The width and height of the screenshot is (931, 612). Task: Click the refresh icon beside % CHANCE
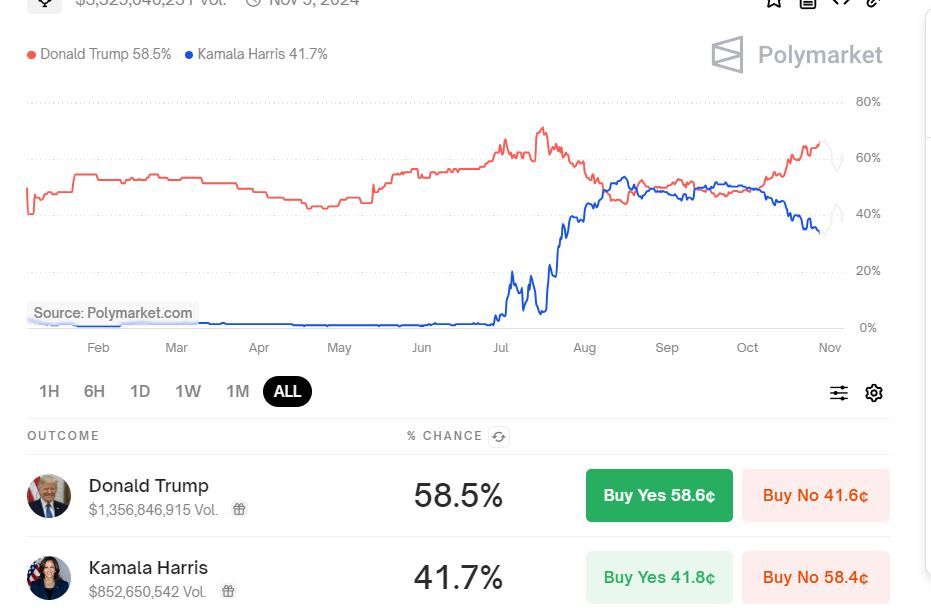[x=499, y=436]
